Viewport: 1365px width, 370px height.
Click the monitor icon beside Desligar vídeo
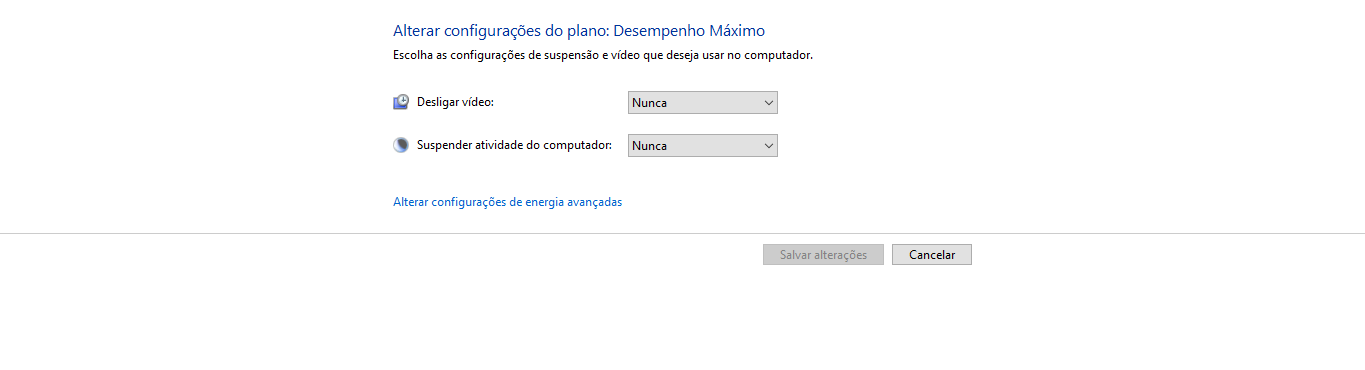pyautogui.click(x=401, y=102)
